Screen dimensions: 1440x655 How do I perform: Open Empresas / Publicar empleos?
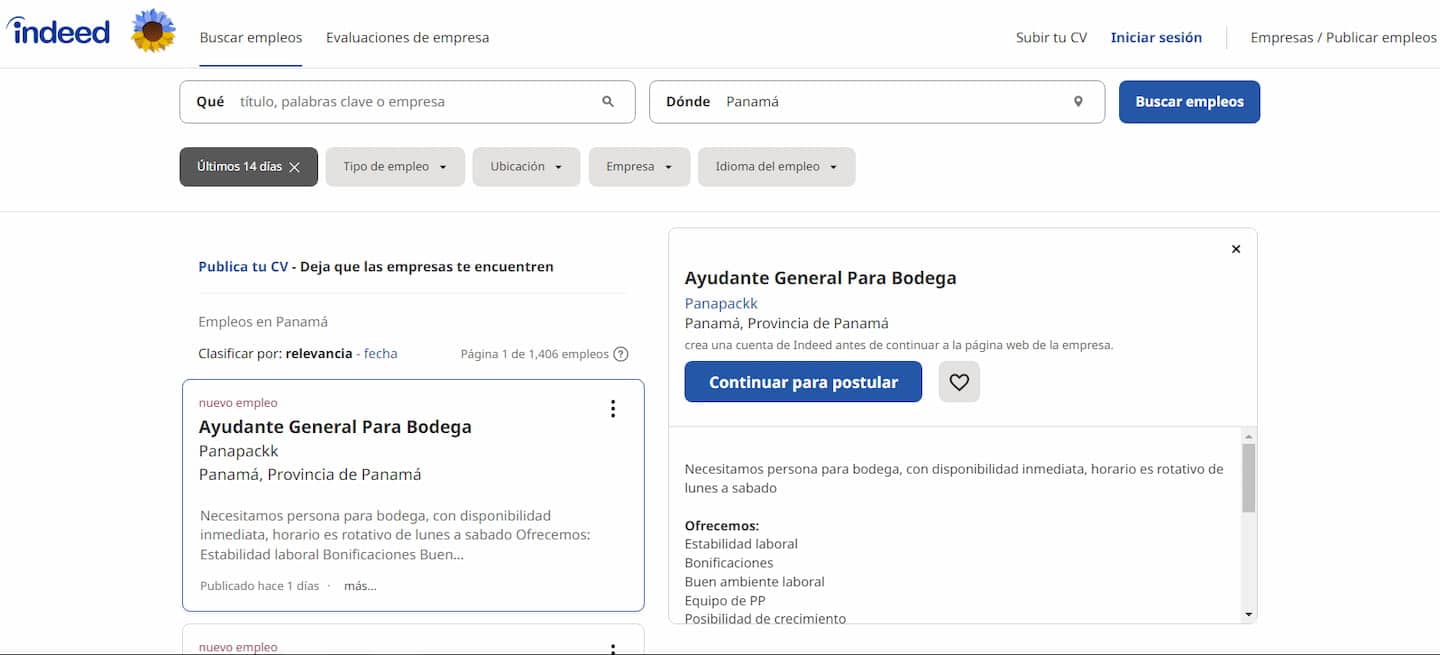pyautogui.click(x=1343, y=38)
